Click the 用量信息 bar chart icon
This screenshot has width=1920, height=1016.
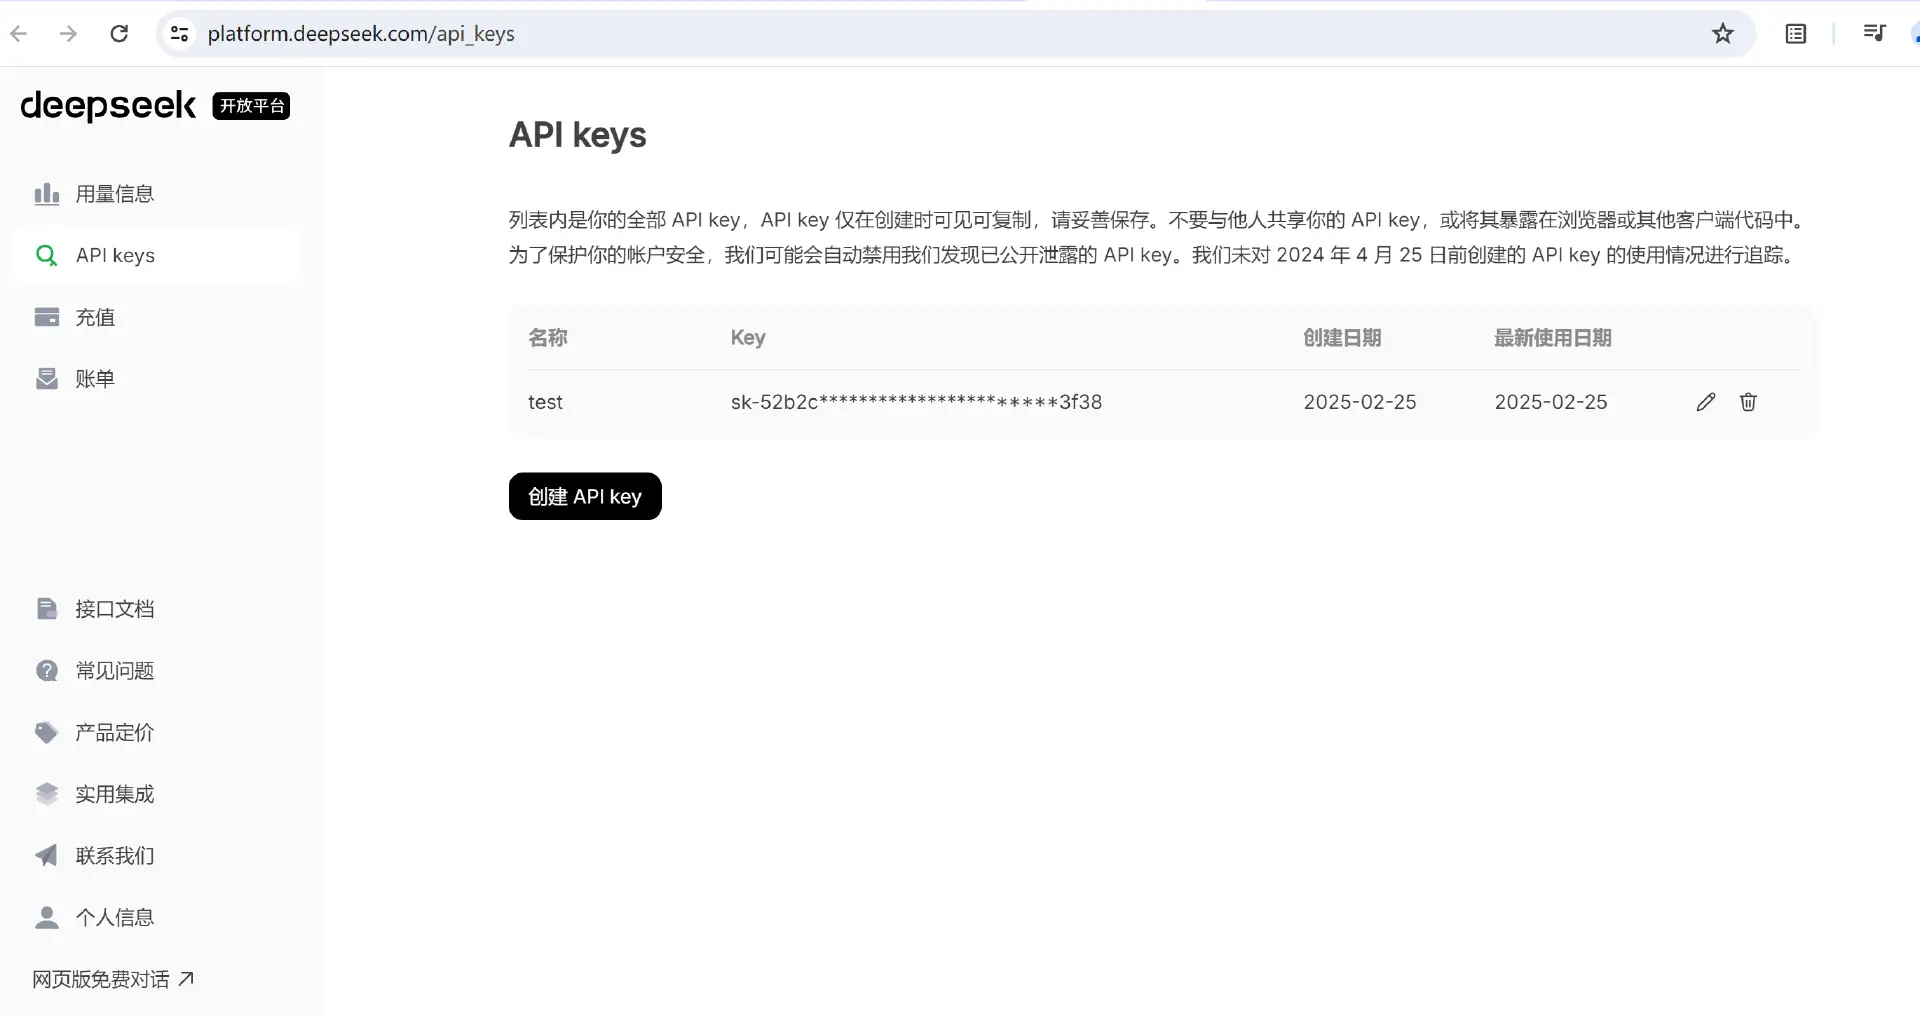click(47, 194)
